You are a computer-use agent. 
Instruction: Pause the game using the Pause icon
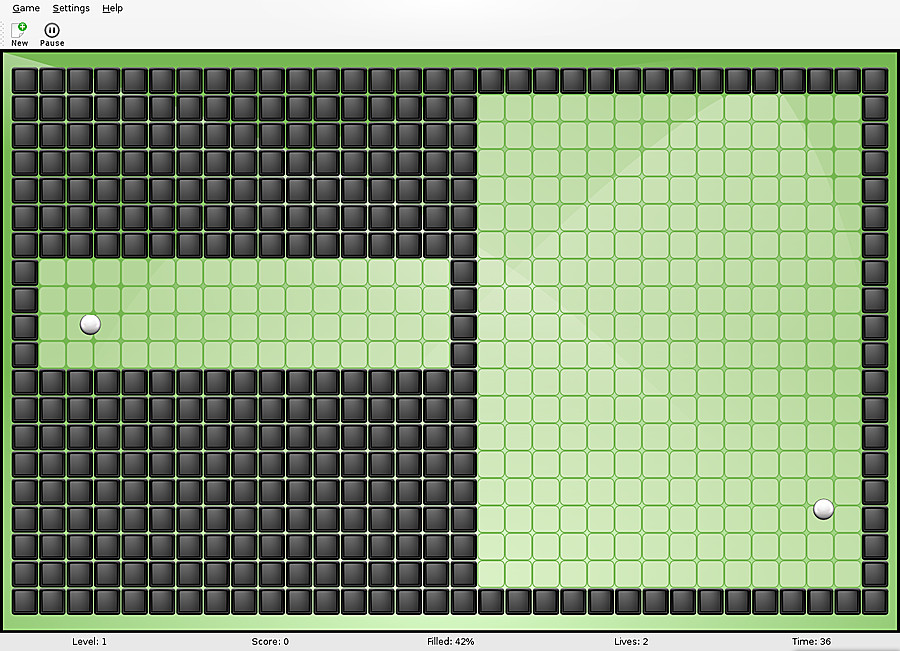52,34
